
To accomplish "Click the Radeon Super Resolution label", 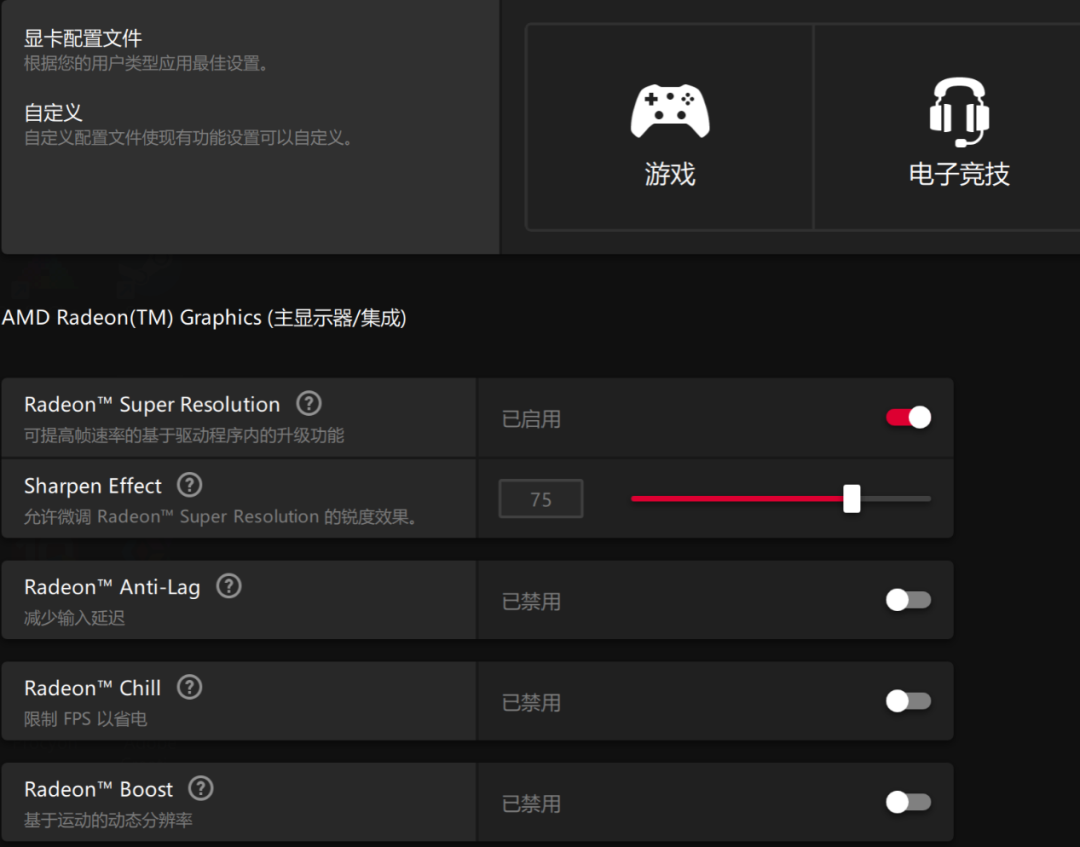I will pos(152,404).
